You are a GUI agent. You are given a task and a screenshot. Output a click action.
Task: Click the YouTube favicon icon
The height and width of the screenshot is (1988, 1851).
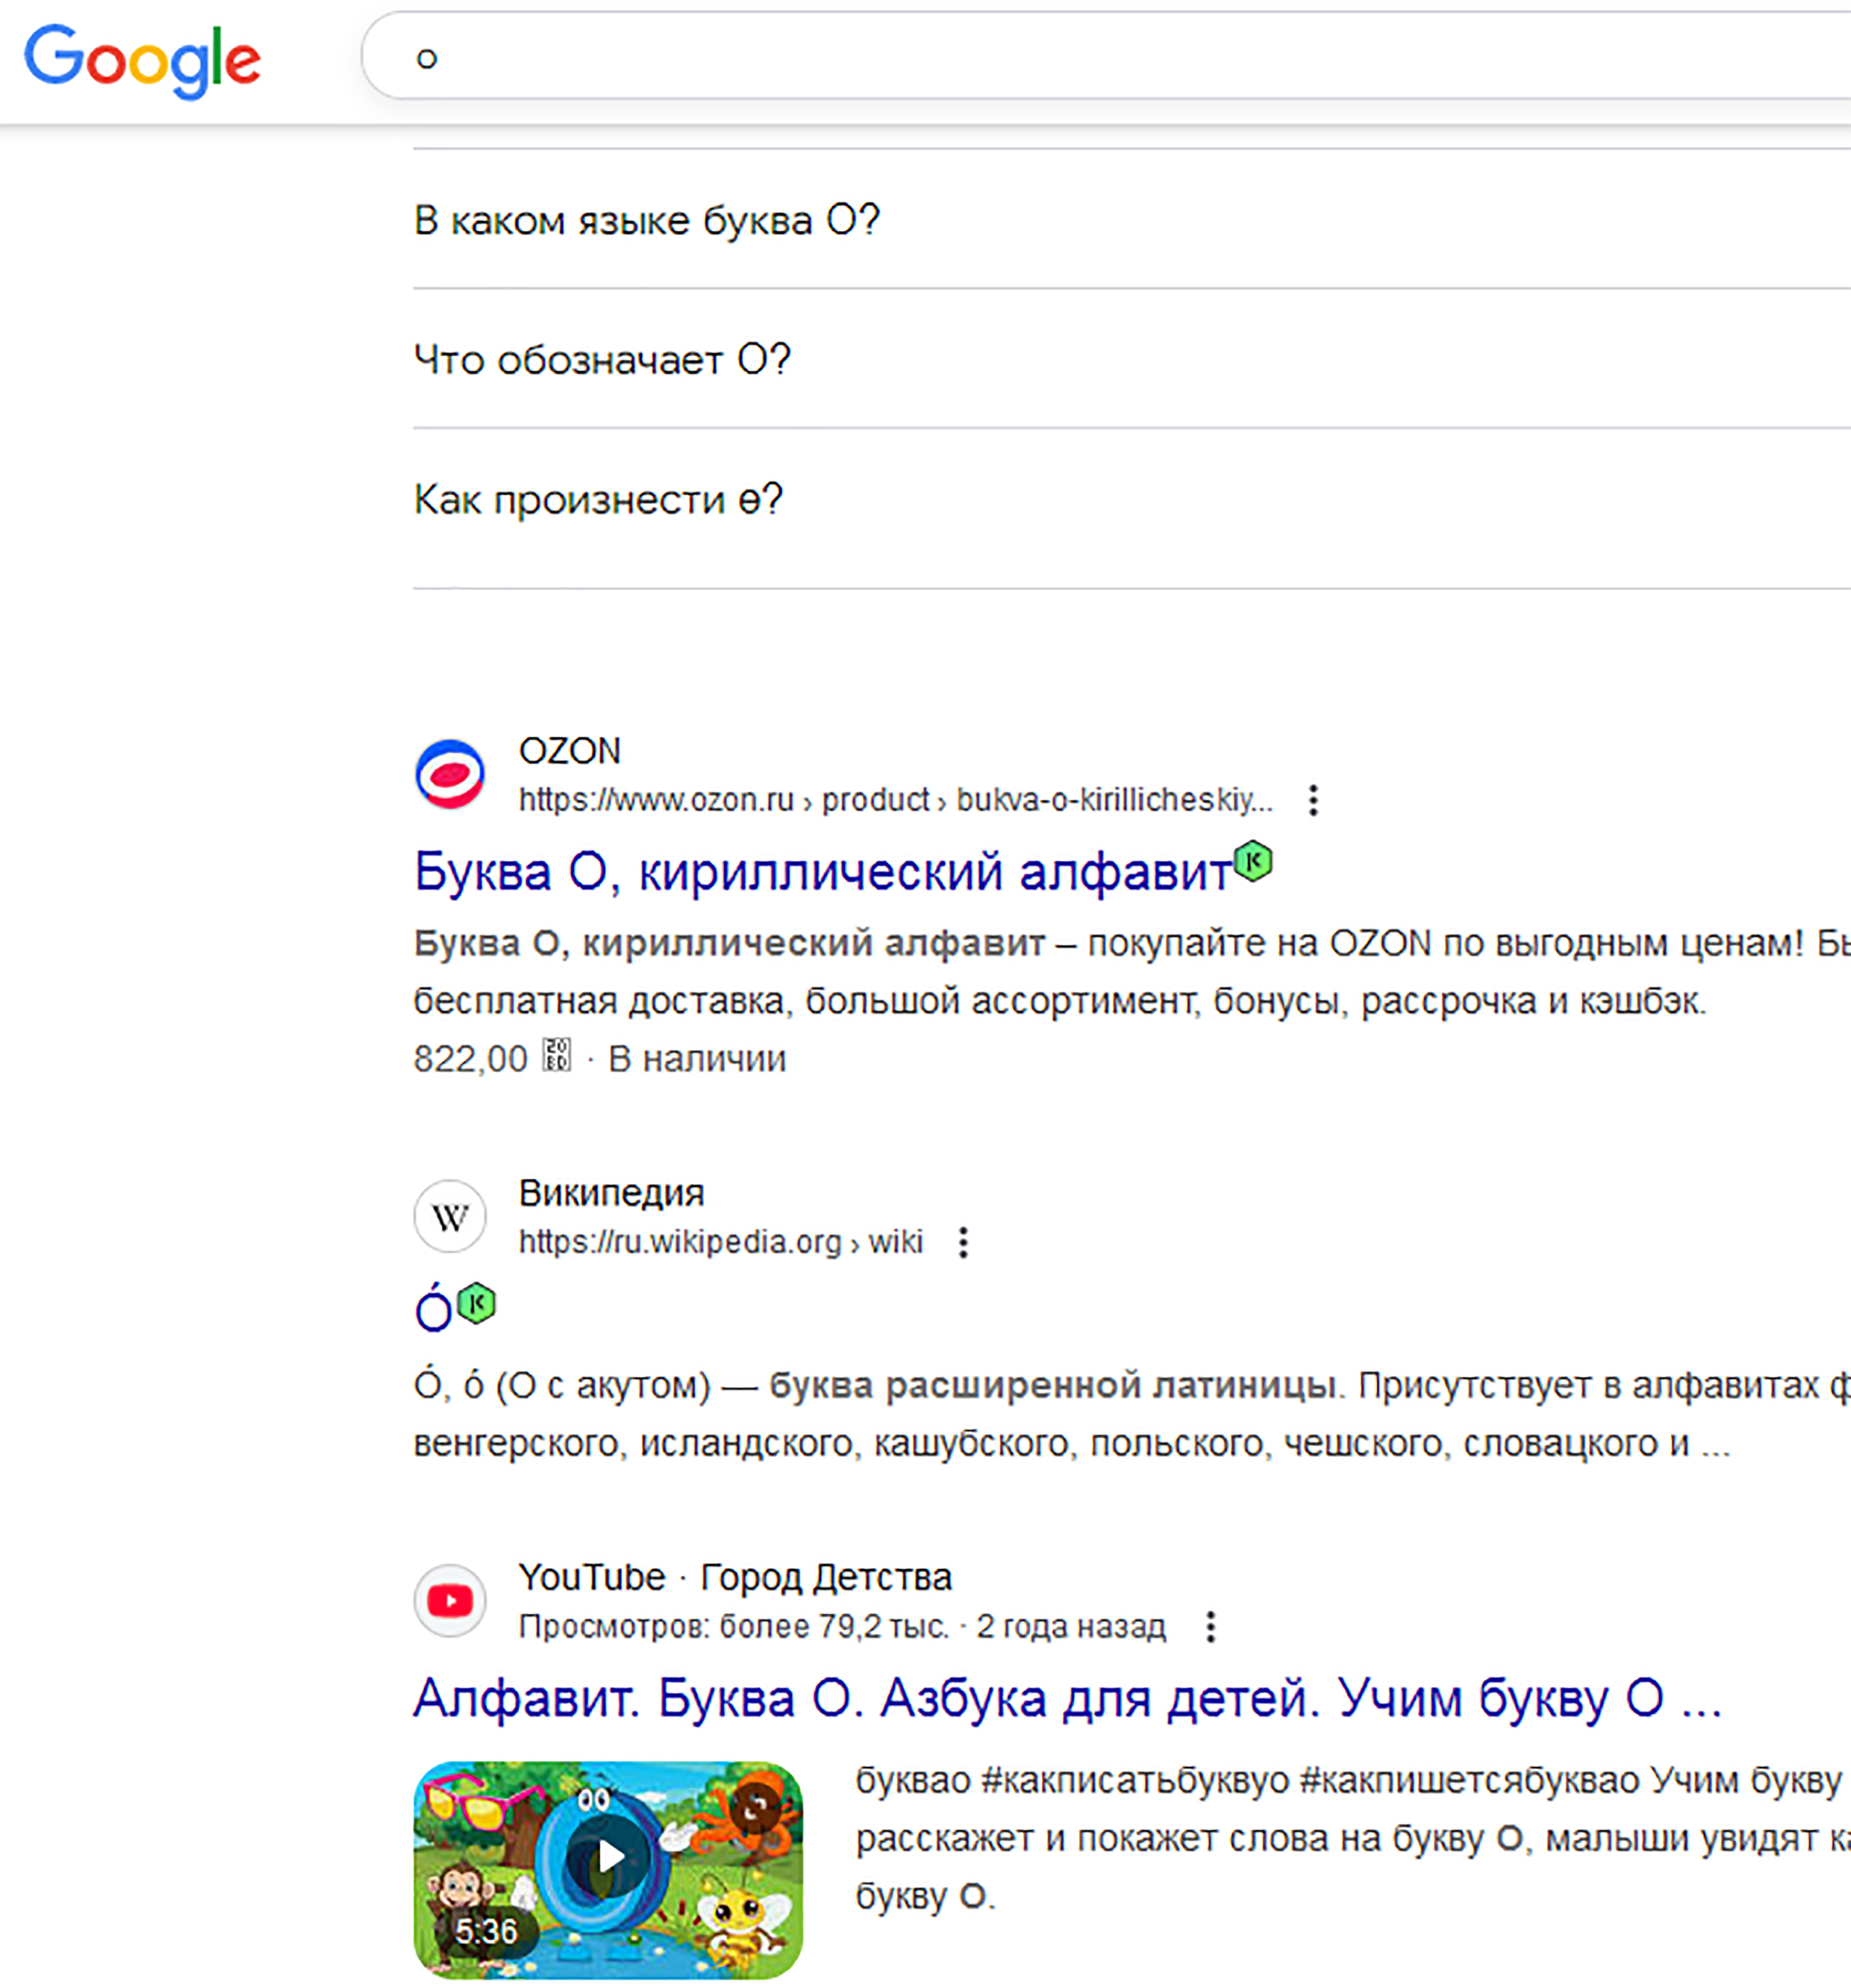click(450, 1601)
